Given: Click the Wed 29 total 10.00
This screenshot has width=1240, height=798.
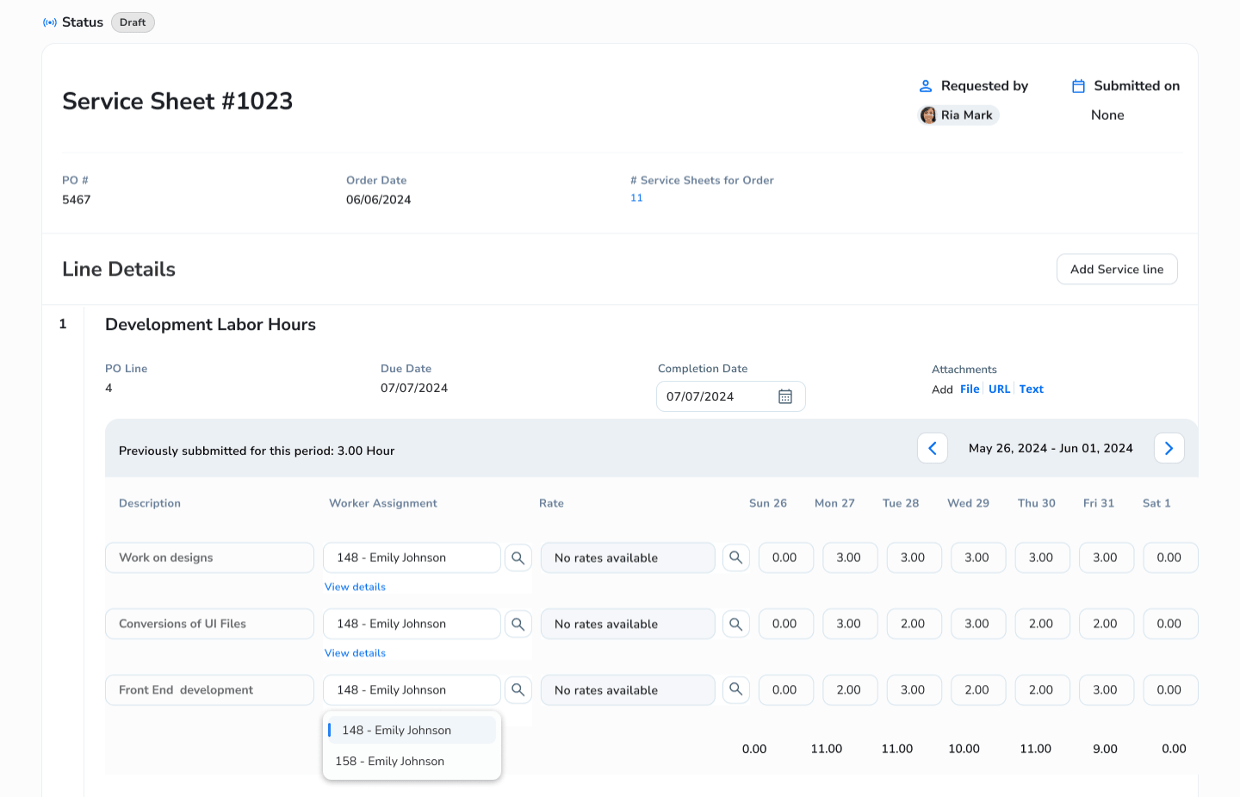Looking at the screenshot, I should 964,749.
